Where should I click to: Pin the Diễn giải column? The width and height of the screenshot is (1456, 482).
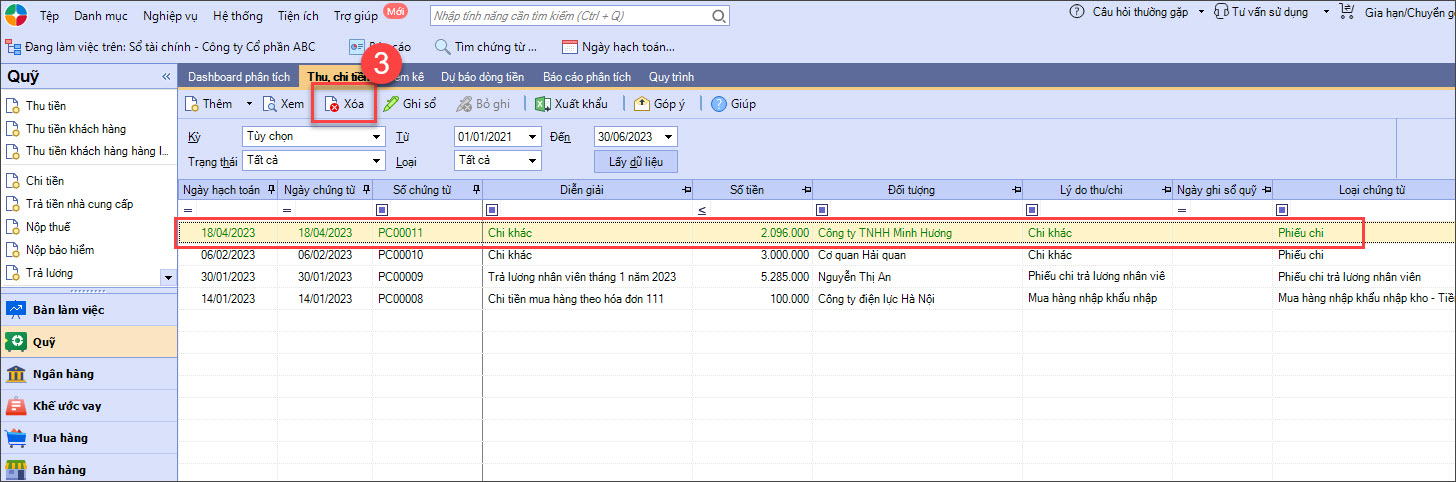pos(686,189)
